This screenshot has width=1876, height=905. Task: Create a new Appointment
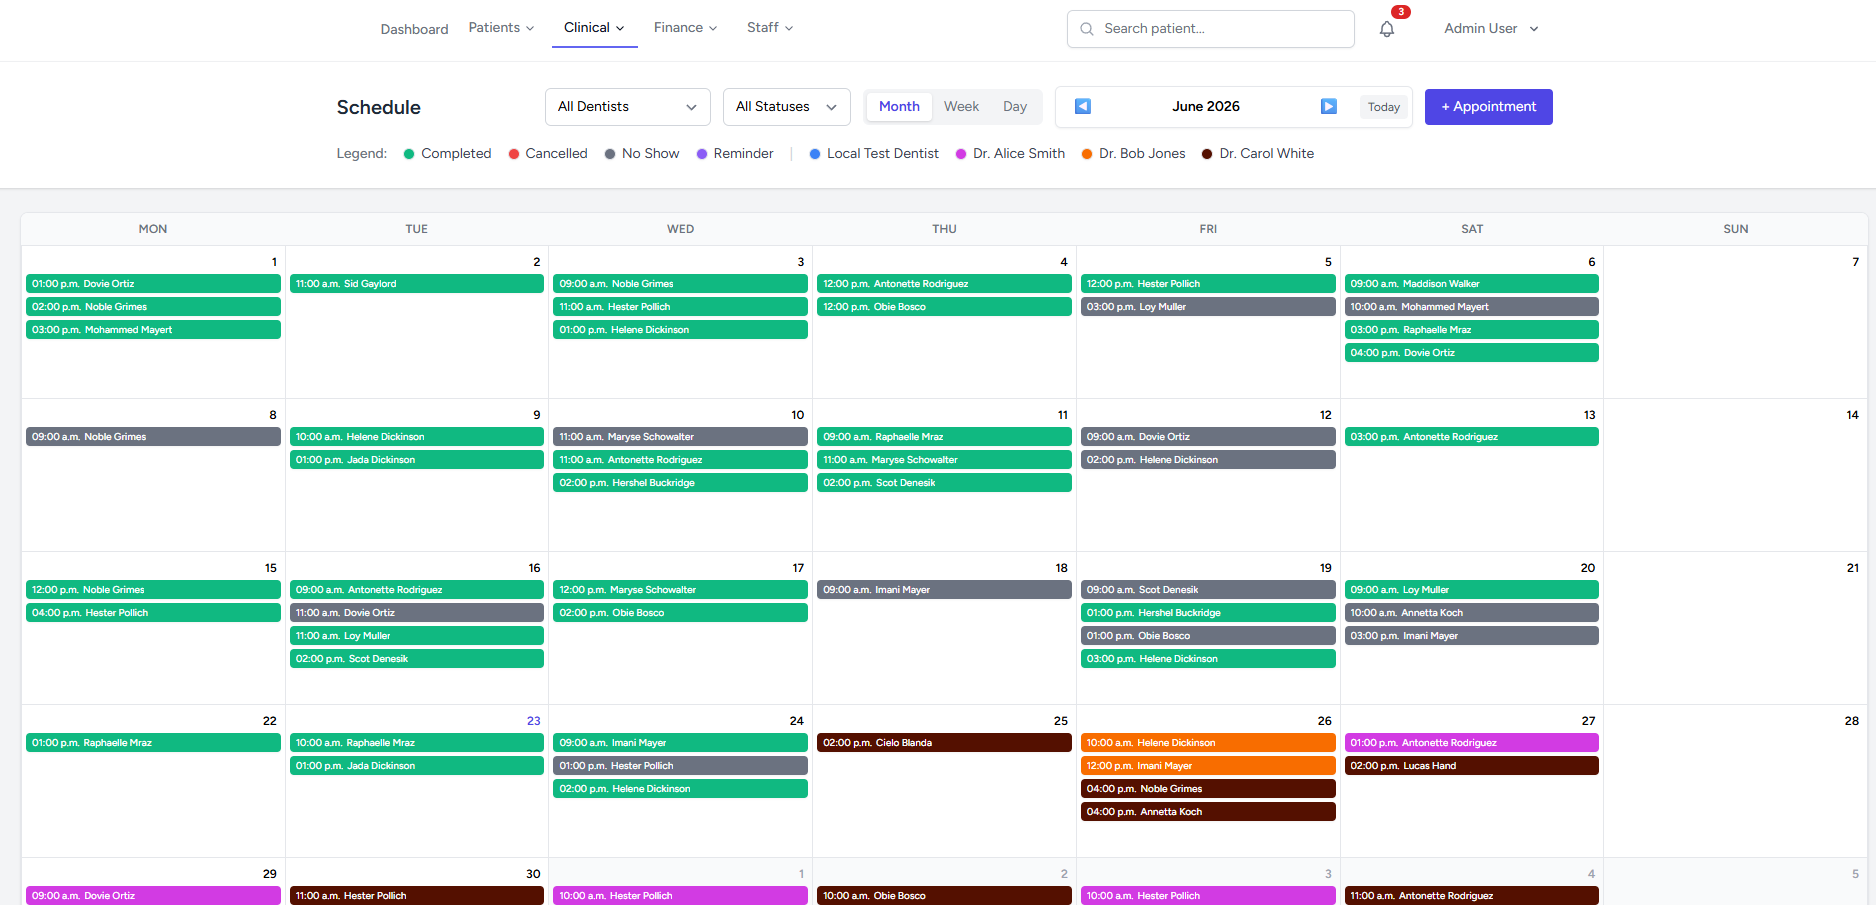1488,107
